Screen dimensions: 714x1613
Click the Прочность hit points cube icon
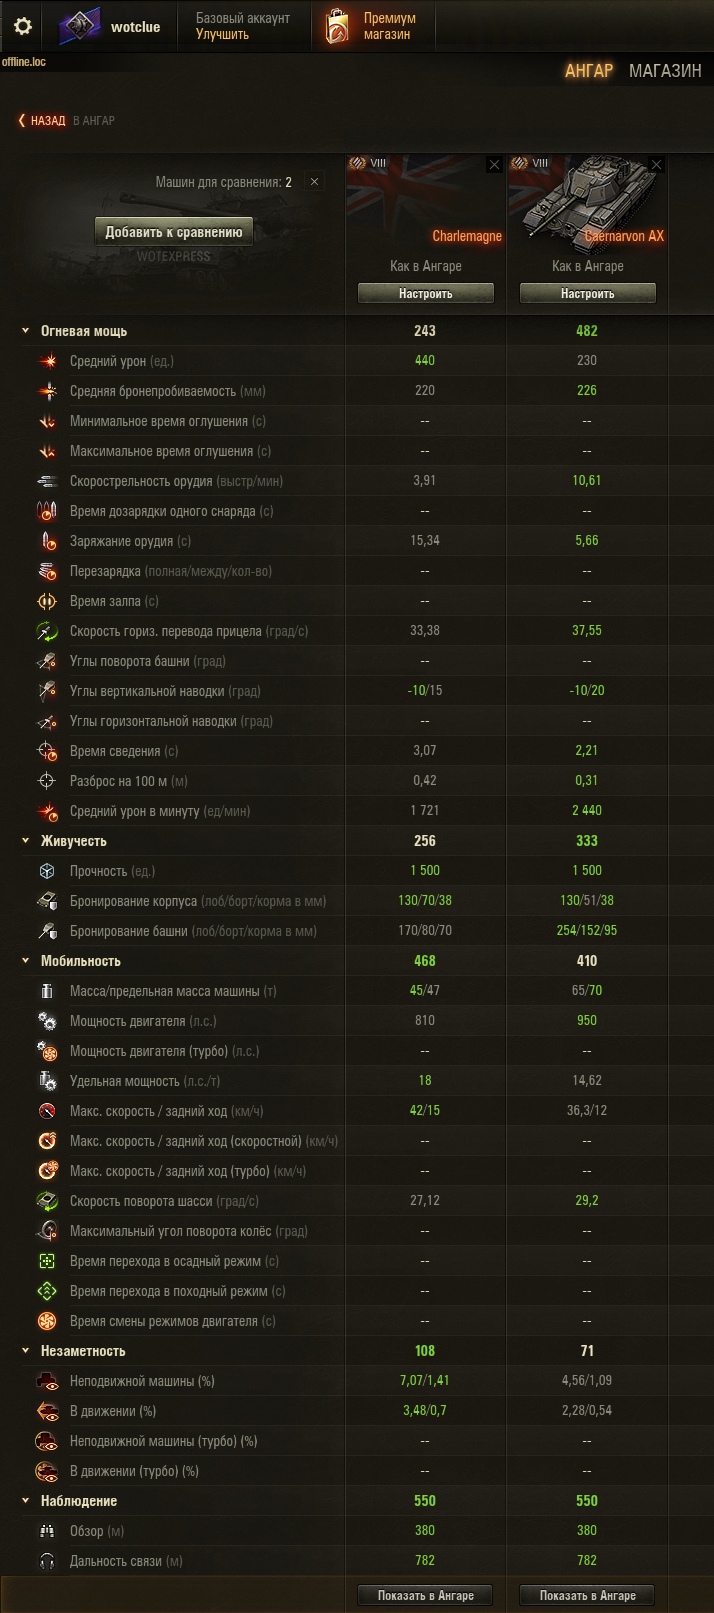47,871
